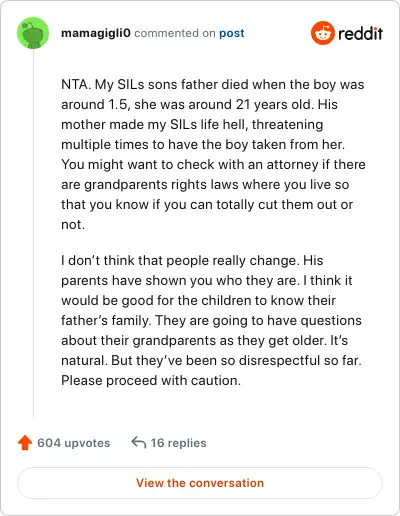Click the line beginning "are grandparents rights laws"
Image resolution: width=400 pixels, height=516 pixels.
coord(205,185)
